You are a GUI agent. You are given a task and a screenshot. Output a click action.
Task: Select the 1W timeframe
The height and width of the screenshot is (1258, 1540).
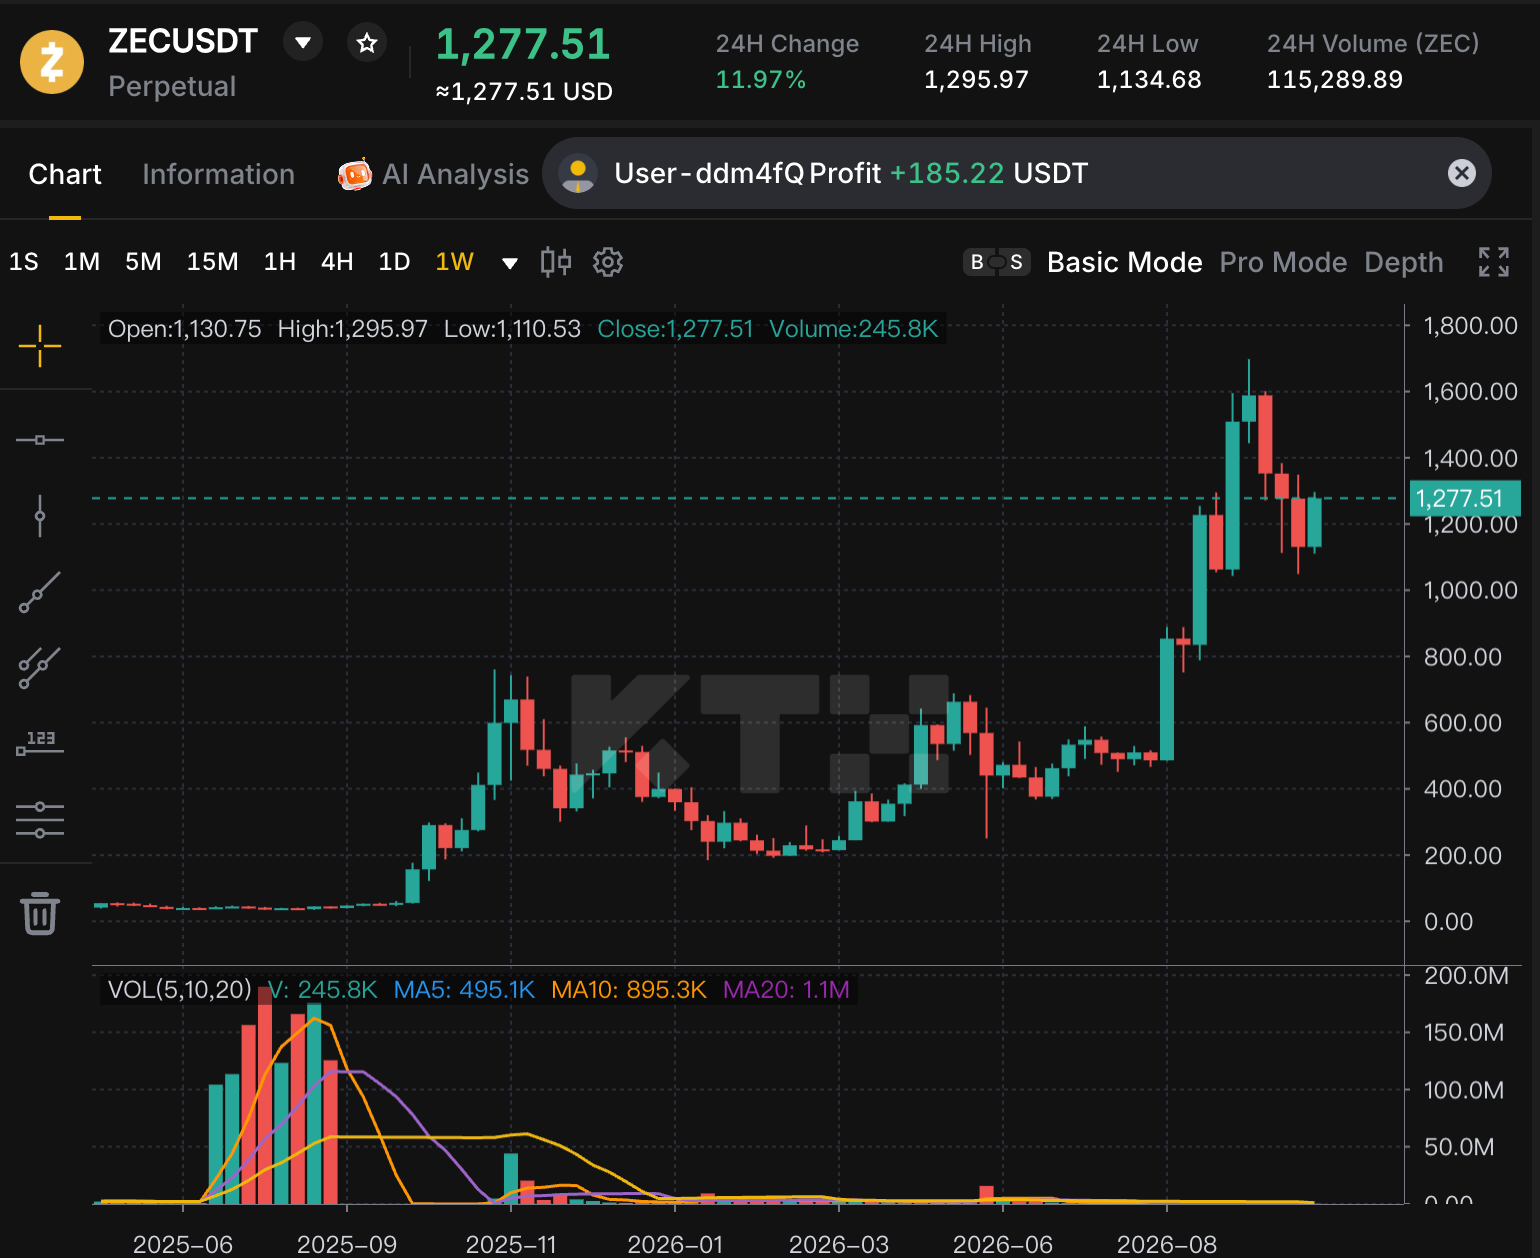point(454,262)
